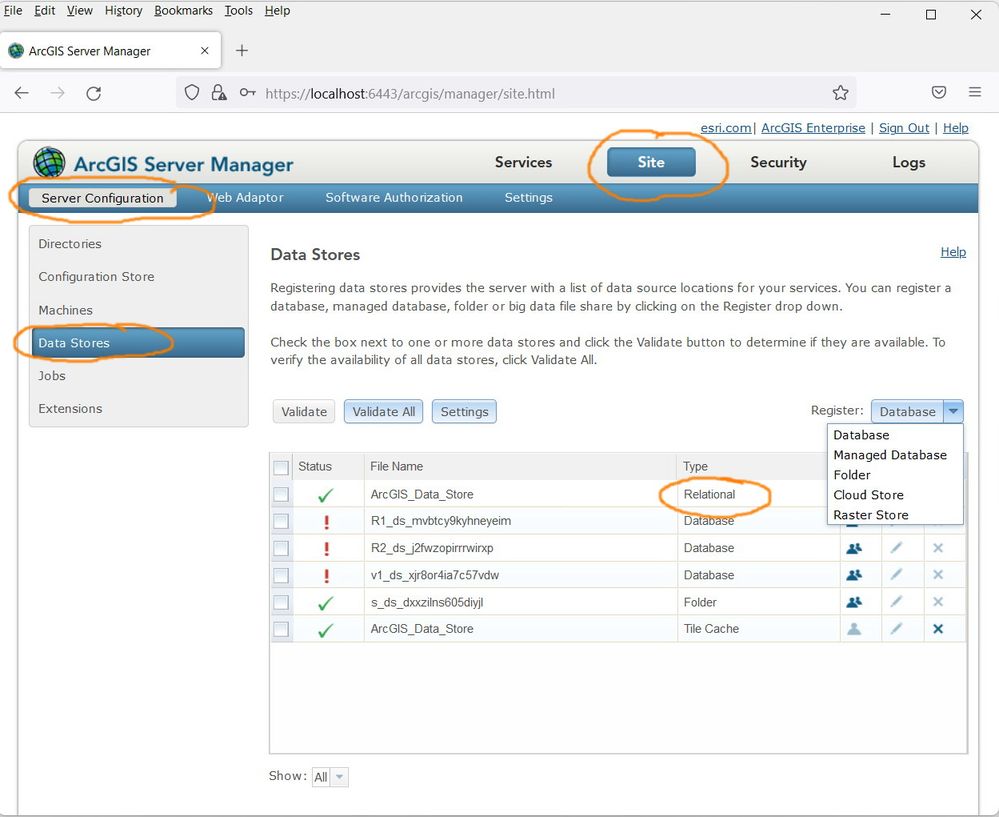Image resolution: width=999 pixels, height=817 pixels.
Task: Click the red error status of R2_ds_j2fwzopirrrwirxp
Action: (x=326, y=549)
